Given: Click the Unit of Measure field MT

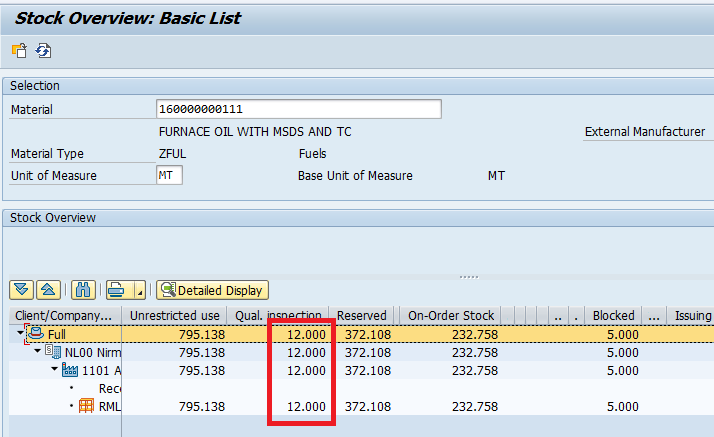Looking at the screenshot, I should 169,175.
